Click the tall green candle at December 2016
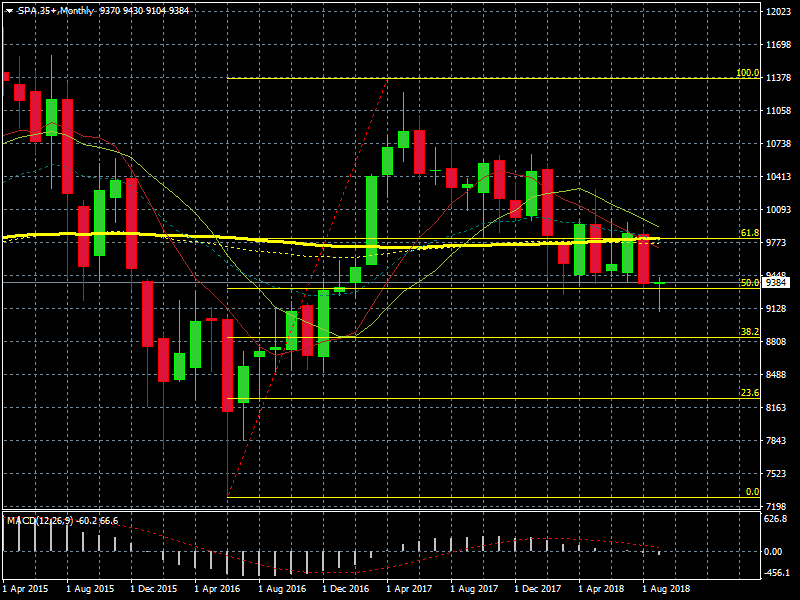Image resolution: width=800 pixels, height=600 pixels. pos(371,220)
